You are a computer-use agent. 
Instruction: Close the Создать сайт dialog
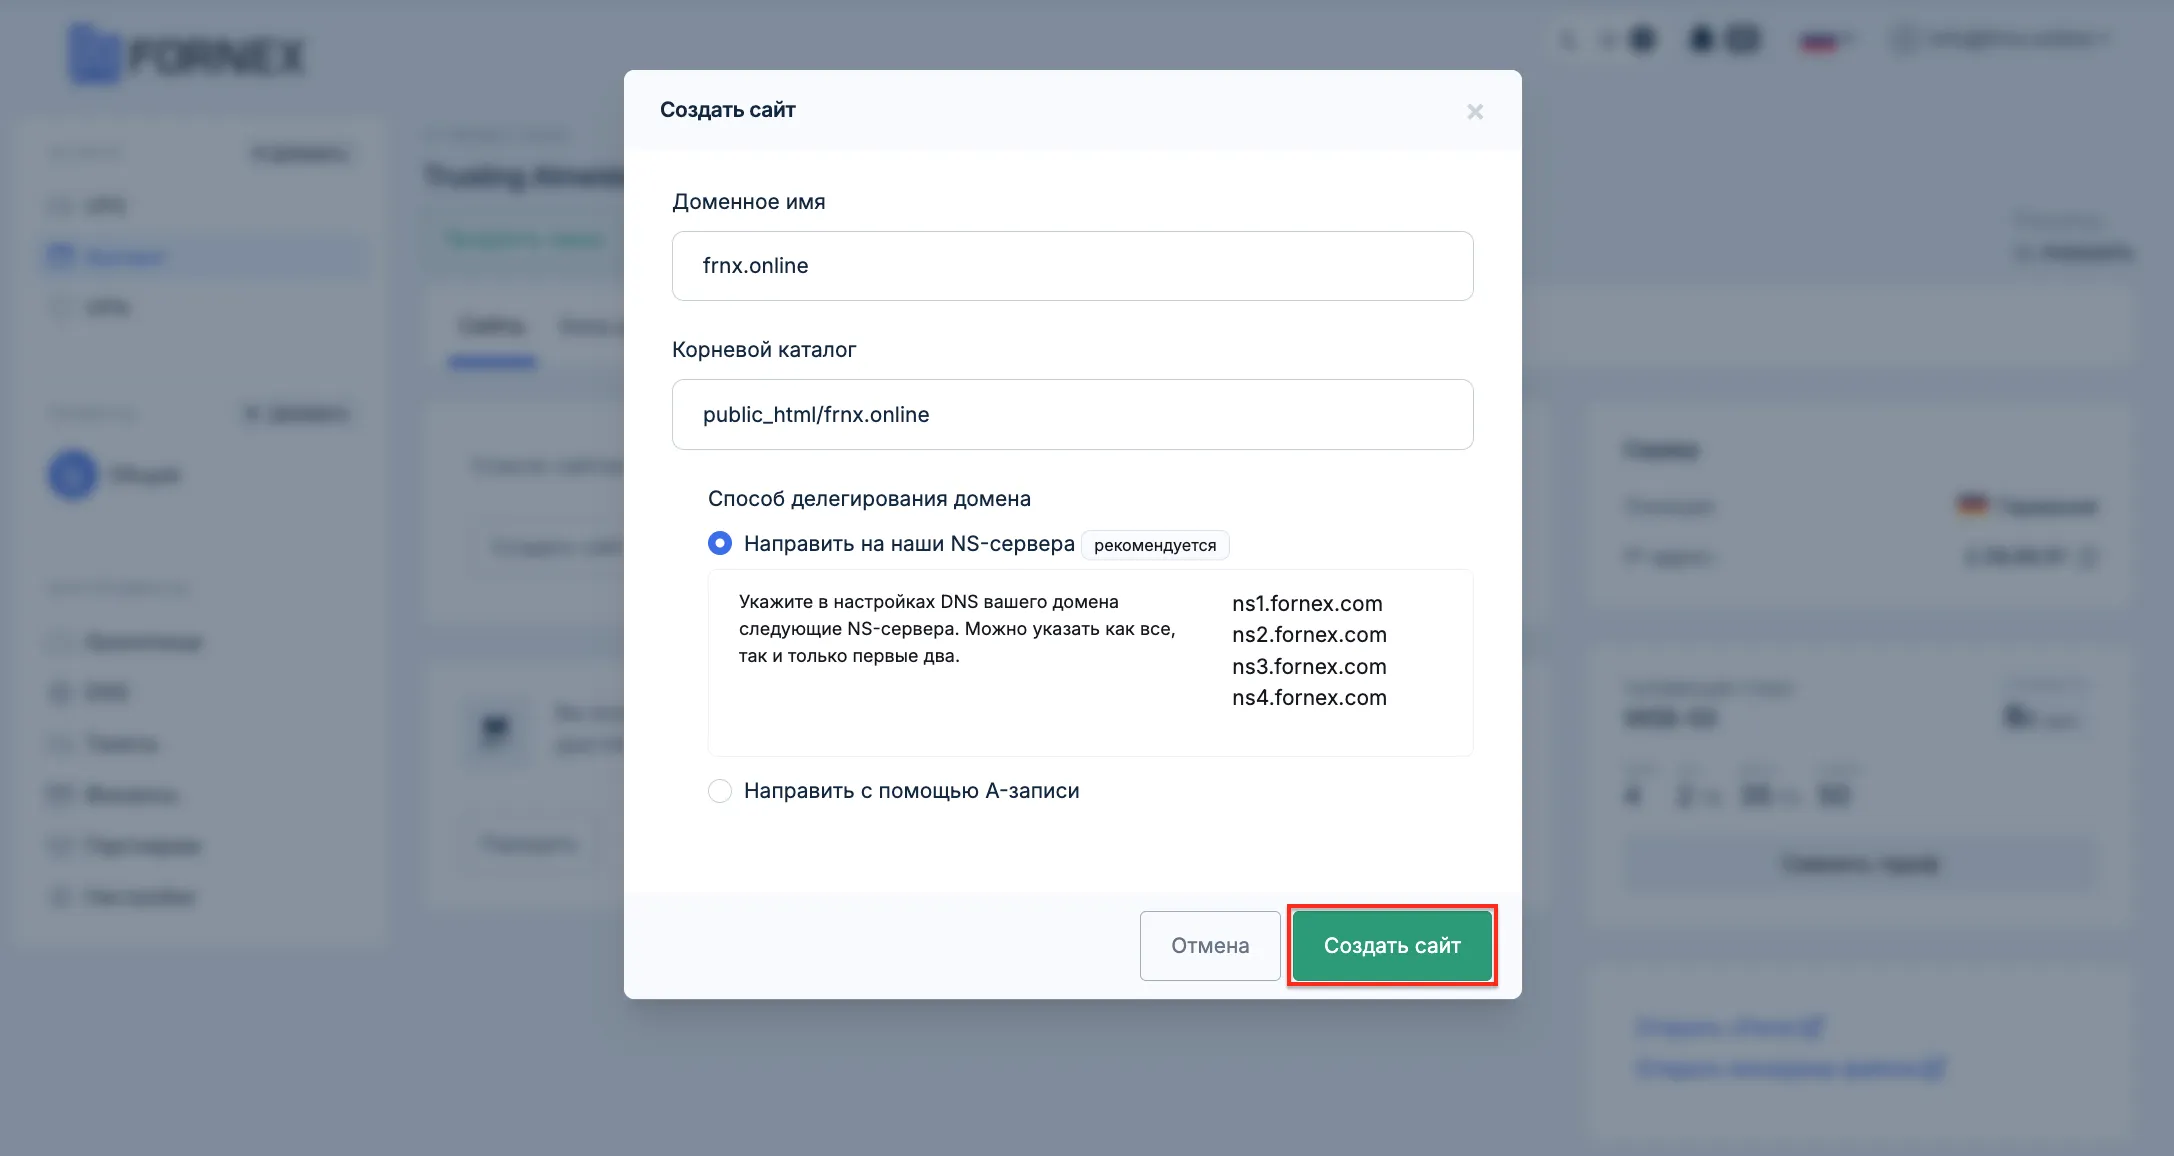[1475, 112]
